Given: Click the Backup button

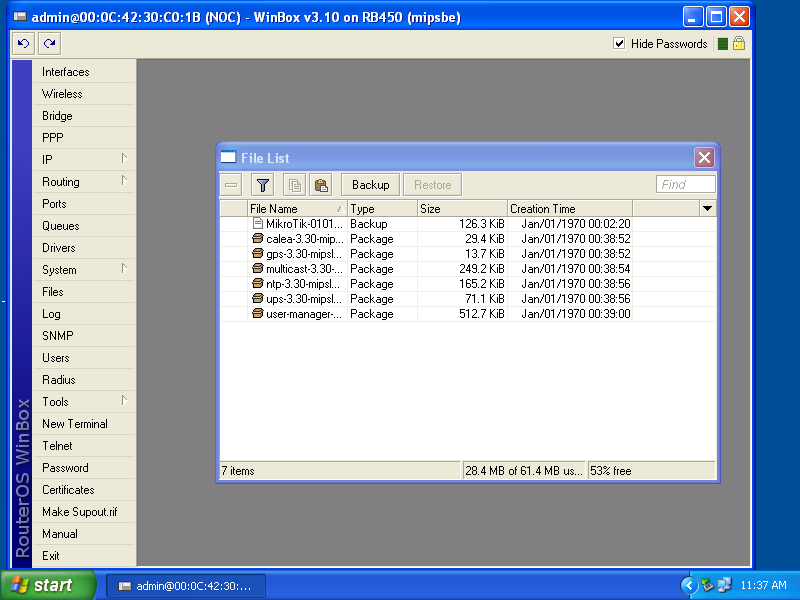Looking at the screenshot, I should (370, 184).
